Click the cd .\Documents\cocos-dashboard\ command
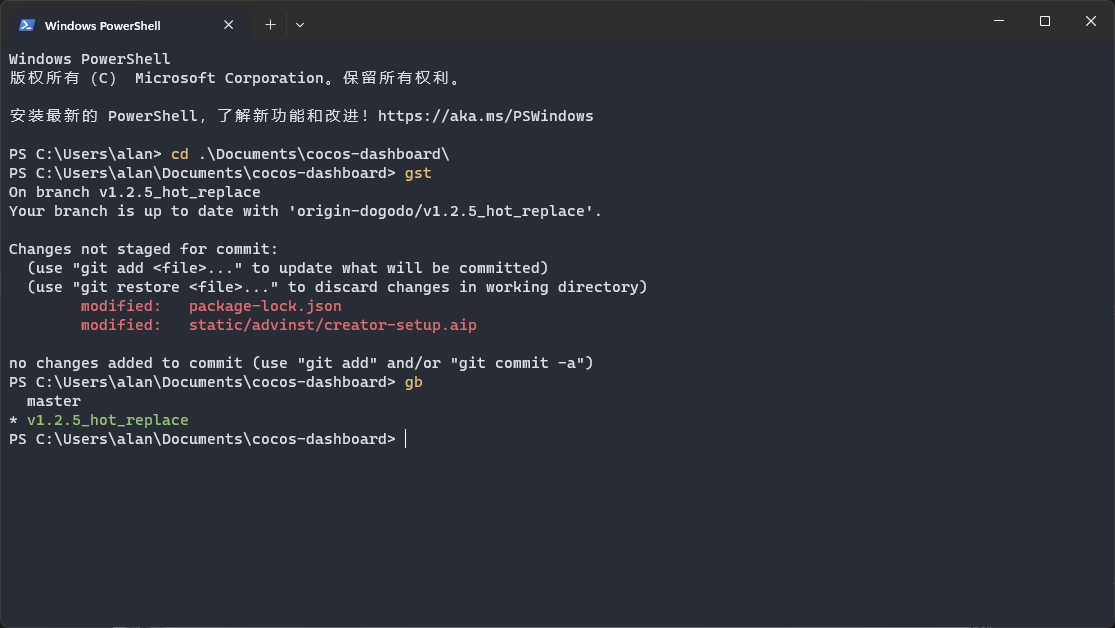 click(310, 154)
